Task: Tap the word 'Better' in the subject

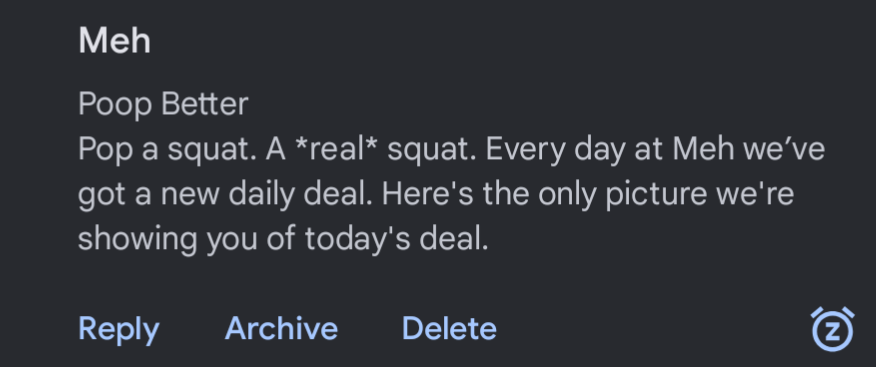Action: (x=205, y=104)
